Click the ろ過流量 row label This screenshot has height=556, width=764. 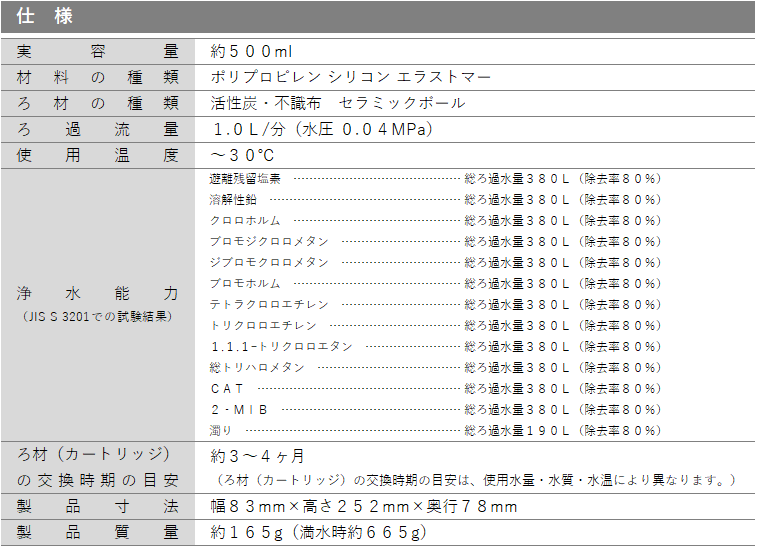coord(98,129)
